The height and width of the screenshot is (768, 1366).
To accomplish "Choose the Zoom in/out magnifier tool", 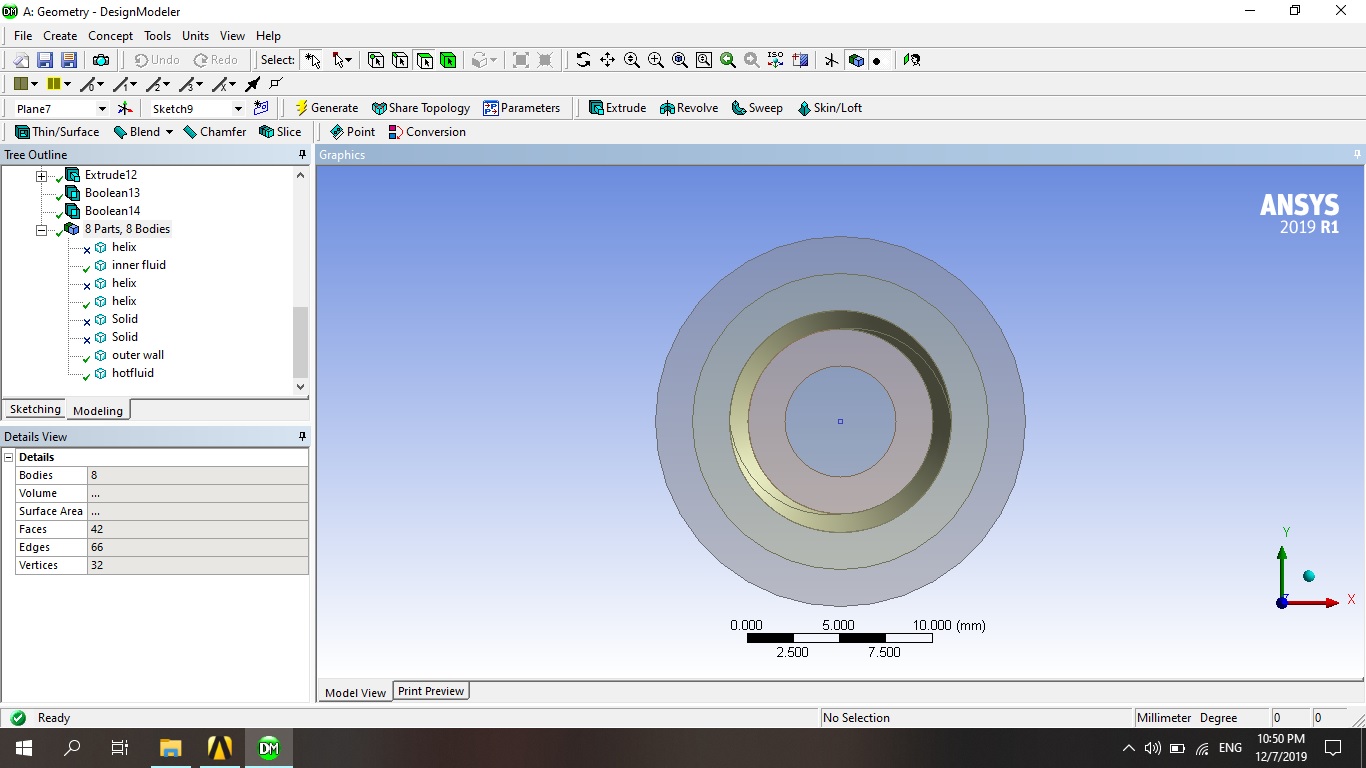I will [631, 60].
